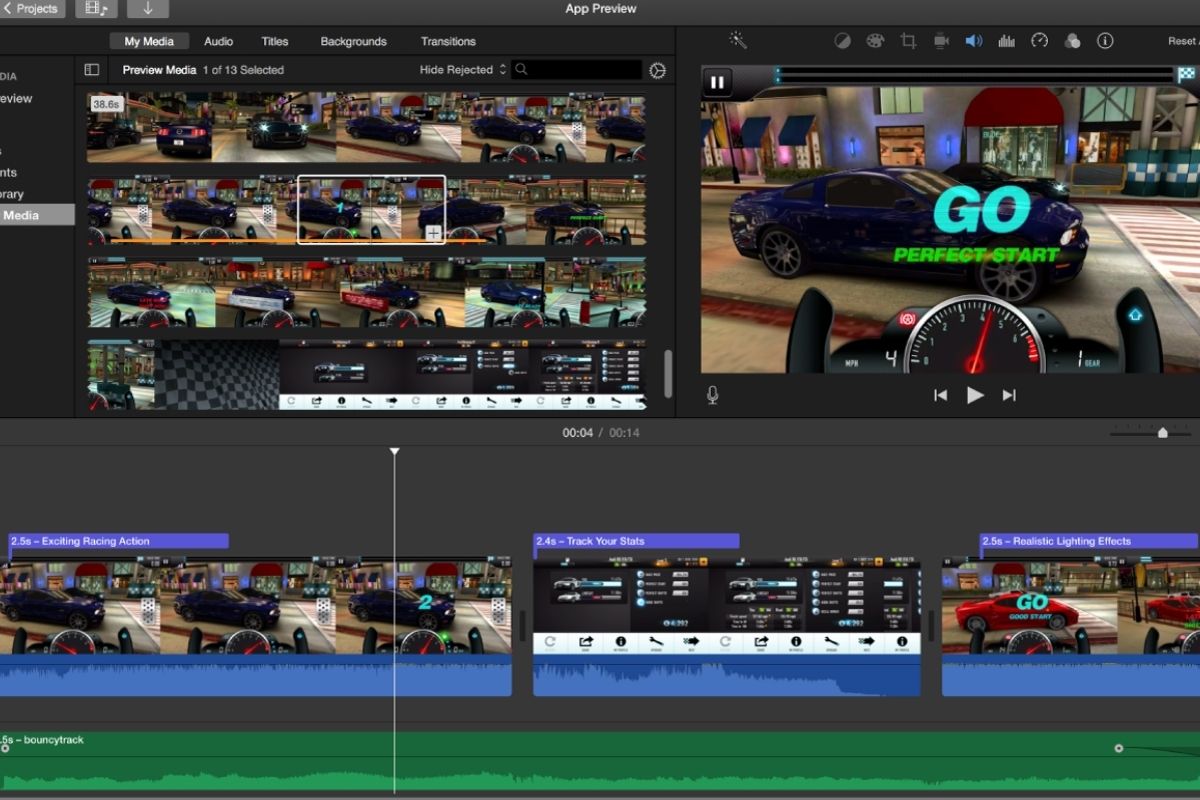Click the magic wand auto-enhance icon
The image size is (1200, 800).
point(738,41)
